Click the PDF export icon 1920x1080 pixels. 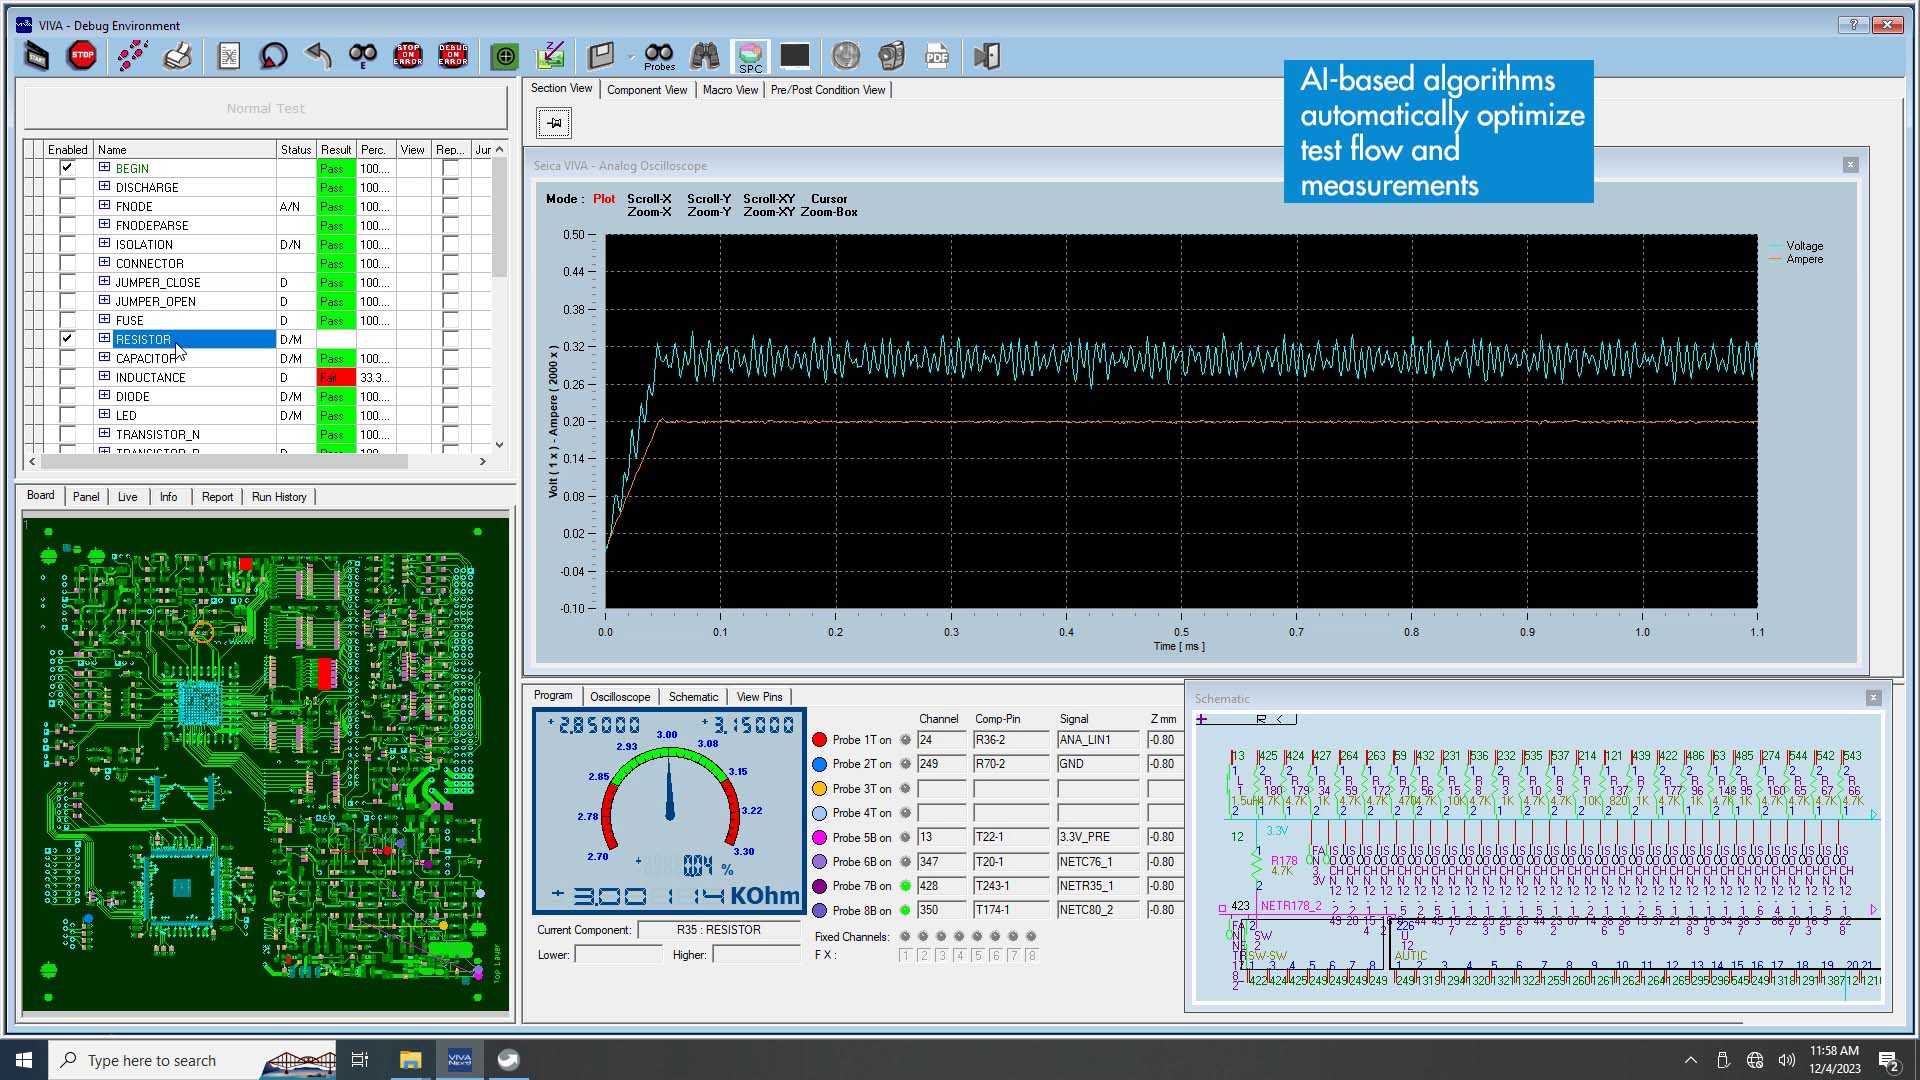click(x=937, y=56)
